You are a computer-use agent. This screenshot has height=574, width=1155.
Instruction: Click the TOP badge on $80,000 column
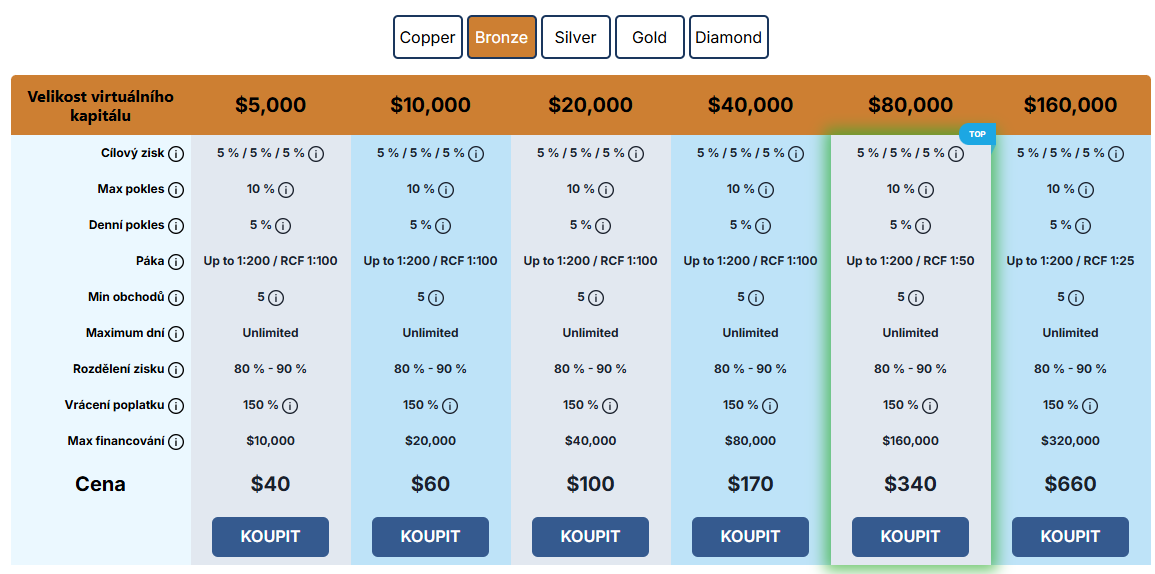[977, 134]
